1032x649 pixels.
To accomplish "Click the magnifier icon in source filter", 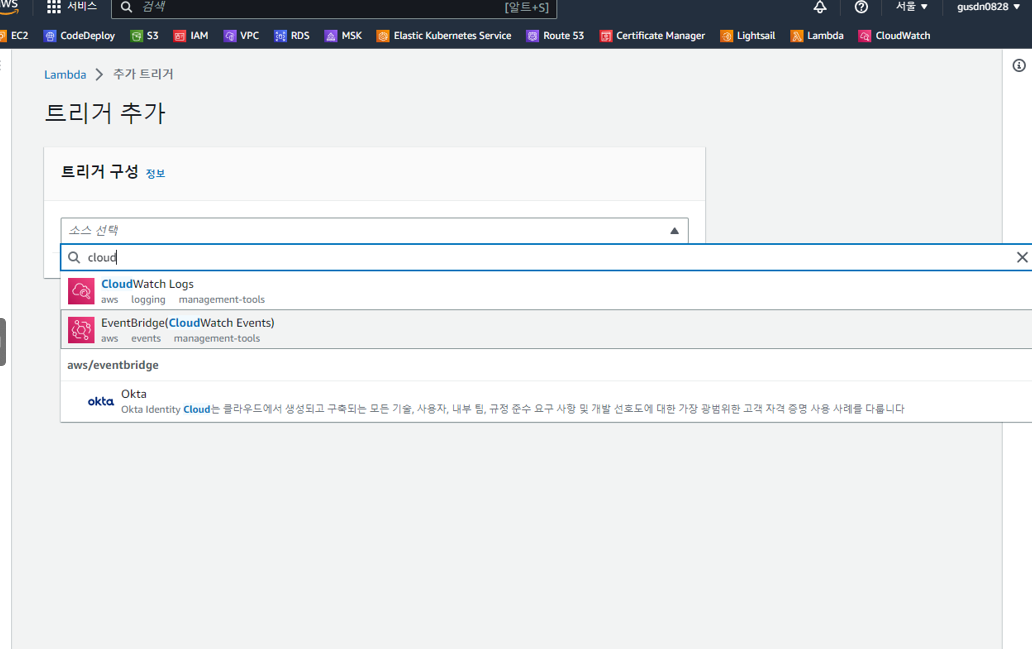I will click(74, 257).
